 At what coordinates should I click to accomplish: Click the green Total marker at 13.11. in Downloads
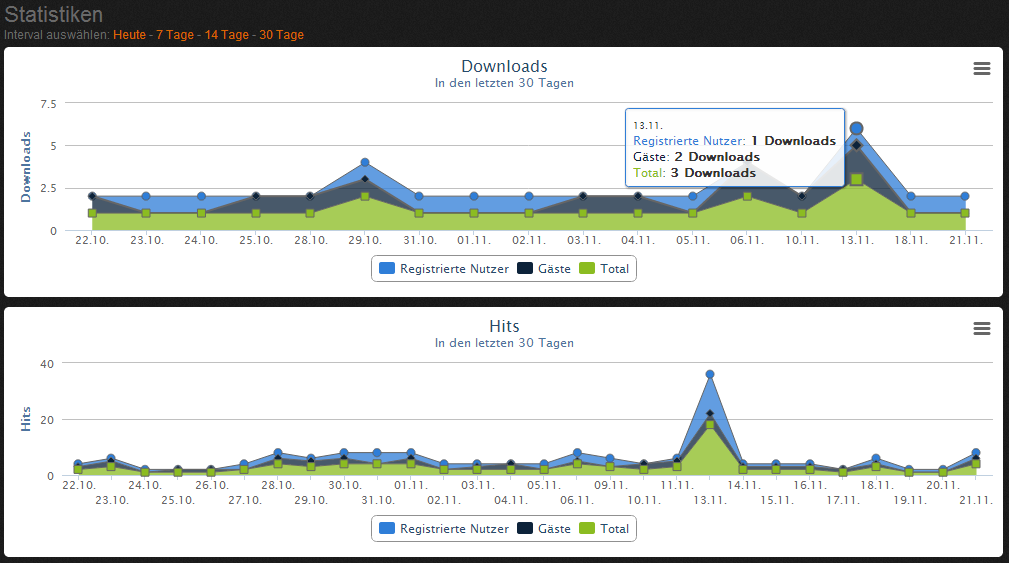point(856,179)
